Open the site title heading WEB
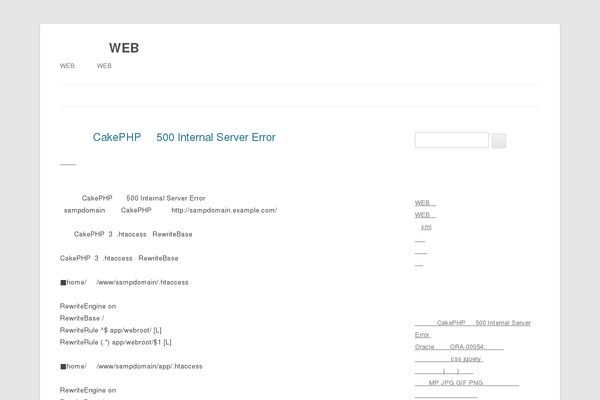 click(124, 48)
